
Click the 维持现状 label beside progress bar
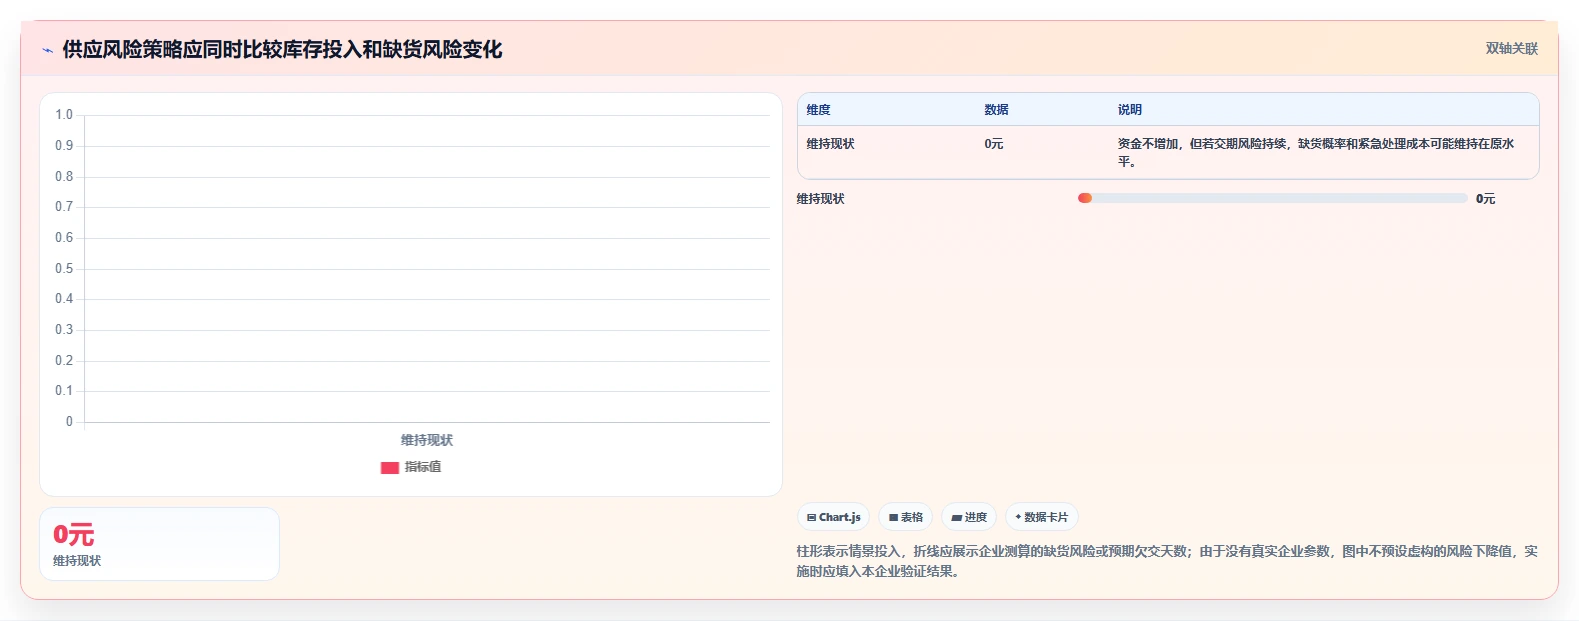(x=821, y=199)
